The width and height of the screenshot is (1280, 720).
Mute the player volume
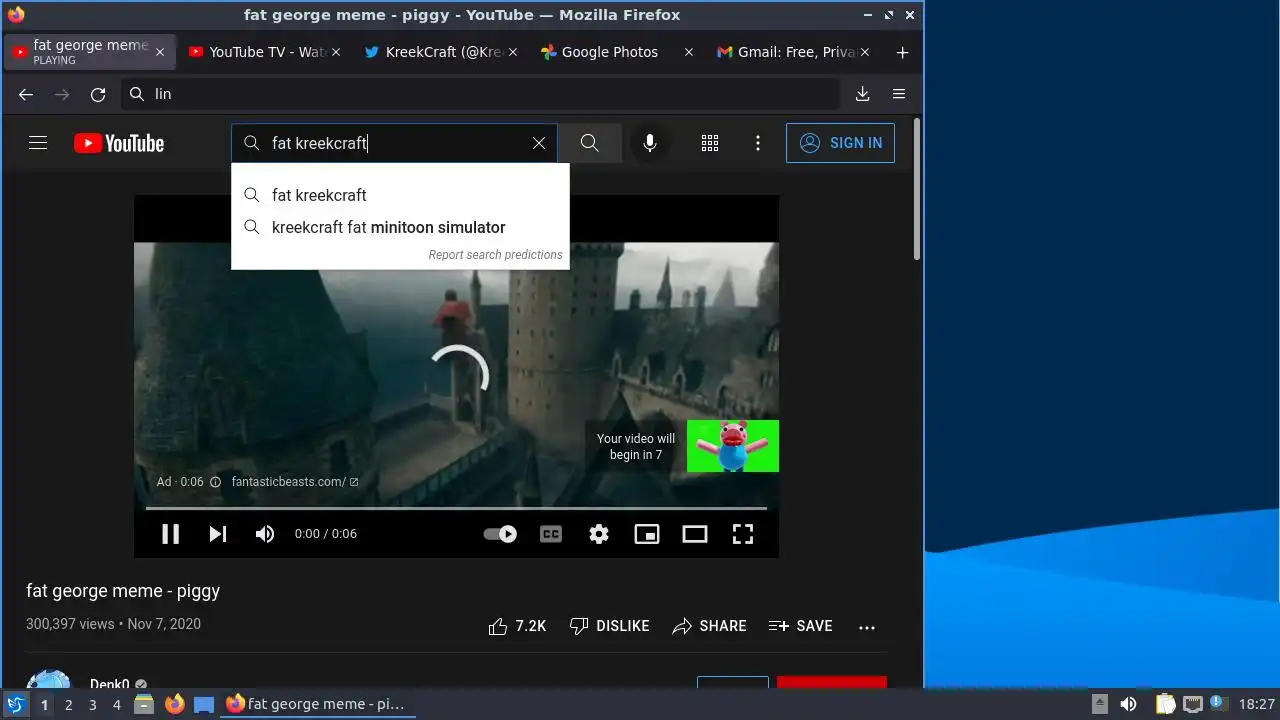265,534
